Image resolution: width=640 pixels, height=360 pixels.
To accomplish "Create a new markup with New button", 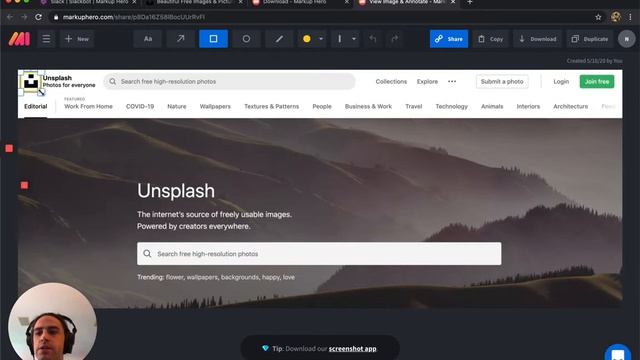I will tap(77, 39).
